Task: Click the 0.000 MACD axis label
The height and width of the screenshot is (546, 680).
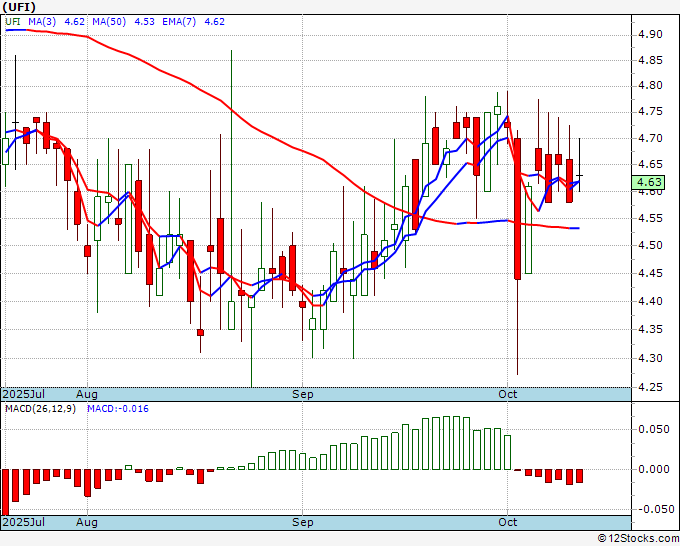Action: pos(654,469)
